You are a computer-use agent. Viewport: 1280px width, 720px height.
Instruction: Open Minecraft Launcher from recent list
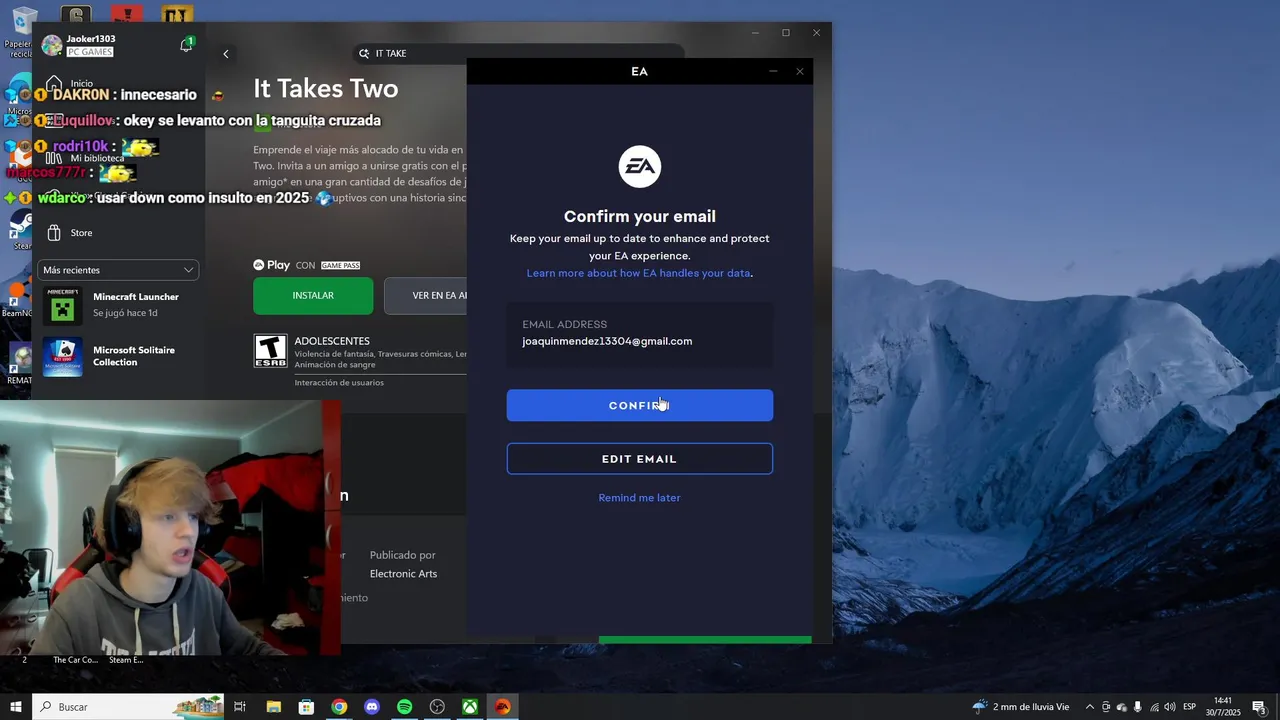pyautogui.click(x=120, y=304)
